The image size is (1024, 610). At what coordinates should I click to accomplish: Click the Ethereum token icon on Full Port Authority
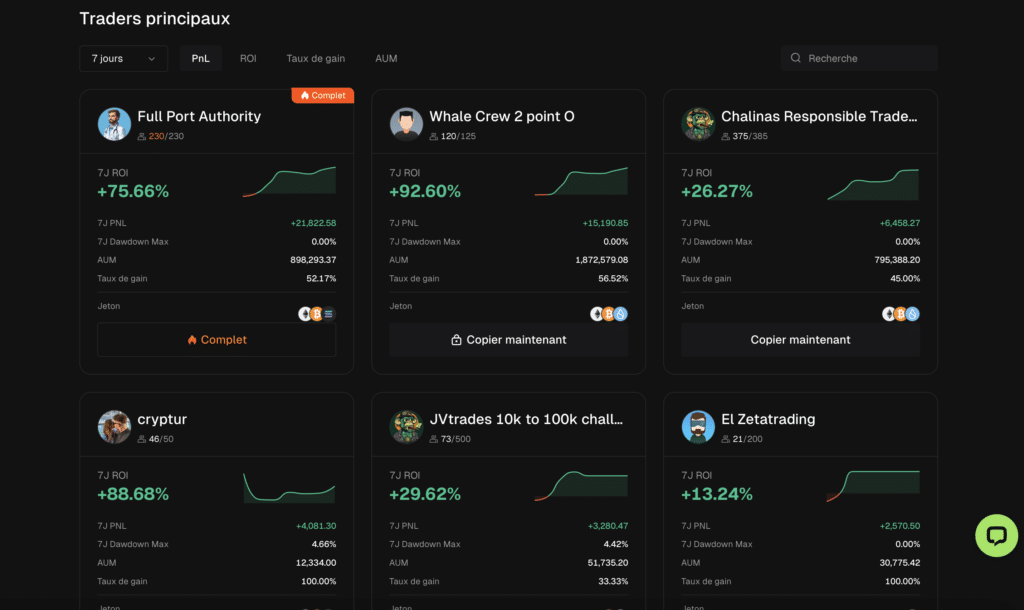click(305, 314)
